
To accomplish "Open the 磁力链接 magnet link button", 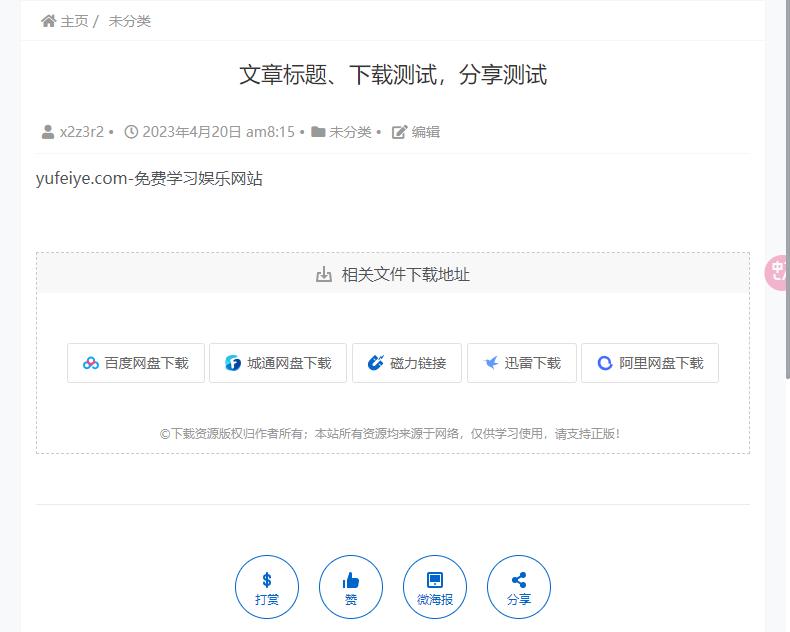I will tap(407, 363).
